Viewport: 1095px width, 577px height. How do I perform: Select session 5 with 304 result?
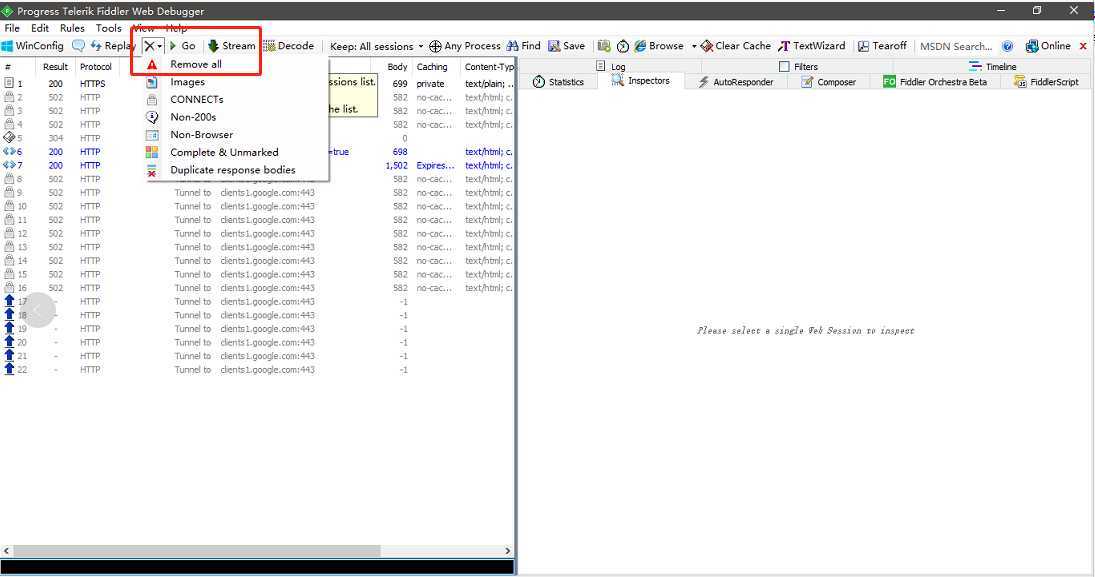coord(258,138)
